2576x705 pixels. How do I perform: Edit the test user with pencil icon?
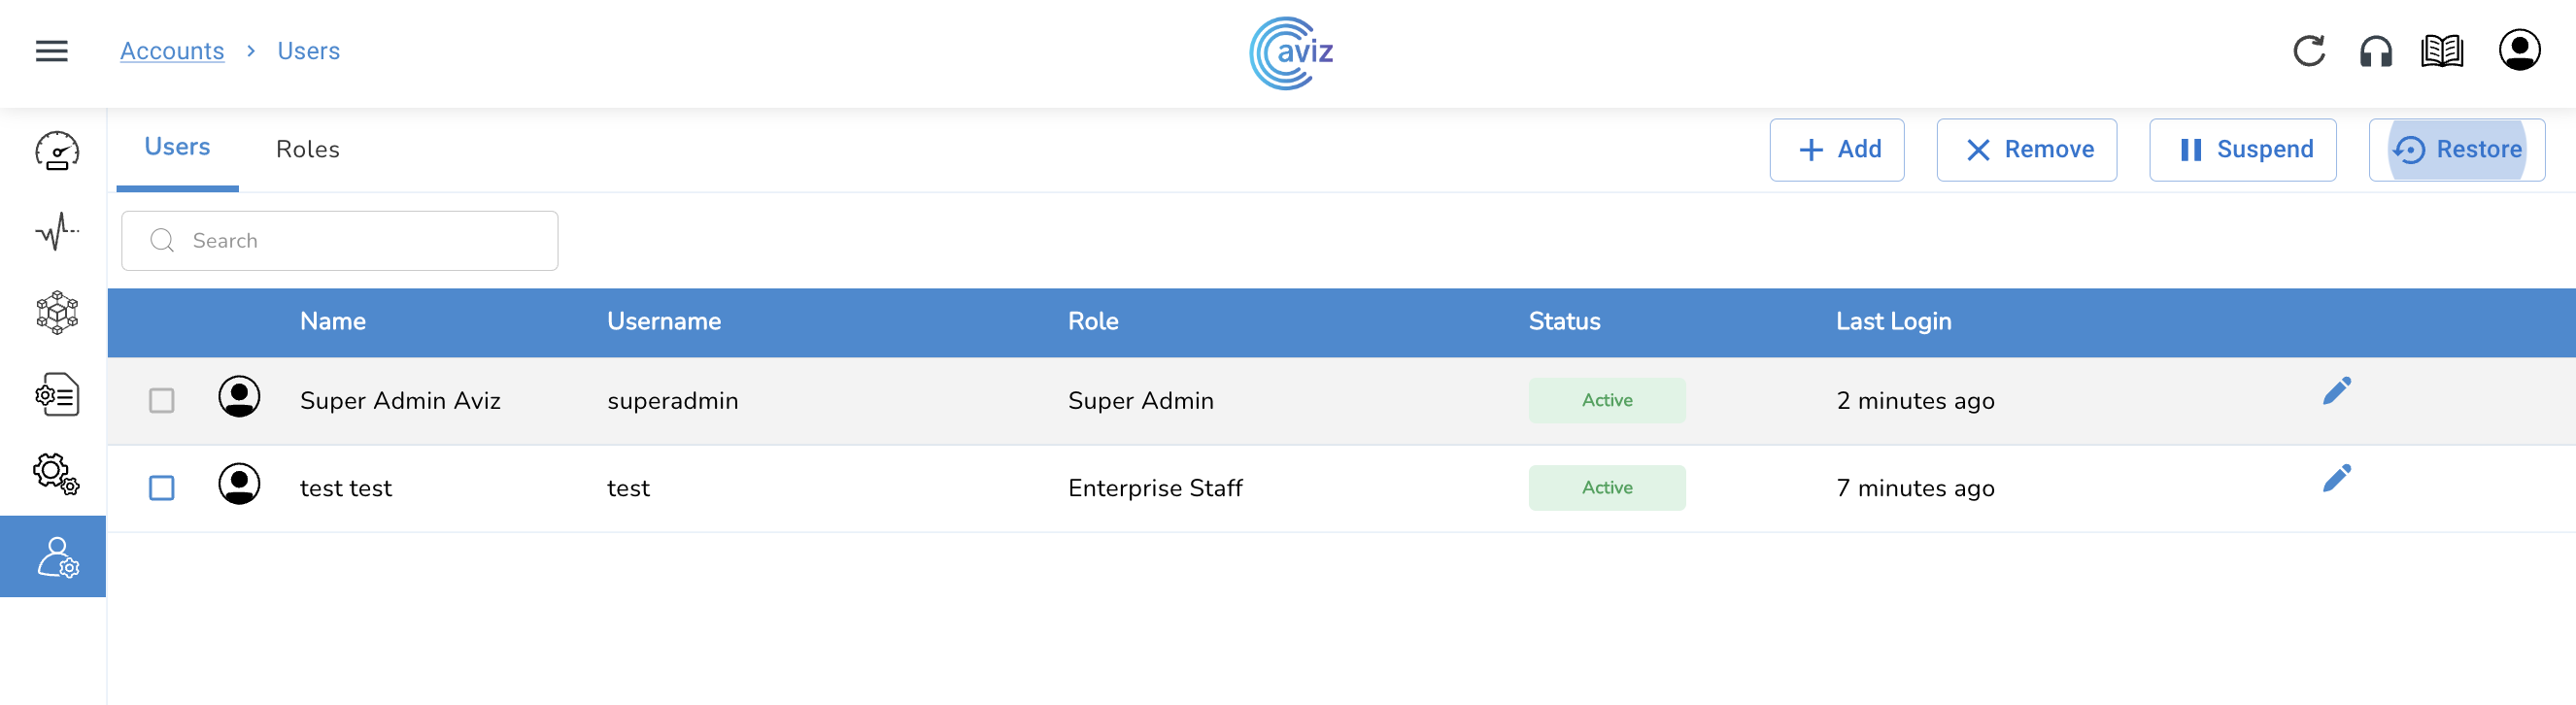pos(2337,479)
